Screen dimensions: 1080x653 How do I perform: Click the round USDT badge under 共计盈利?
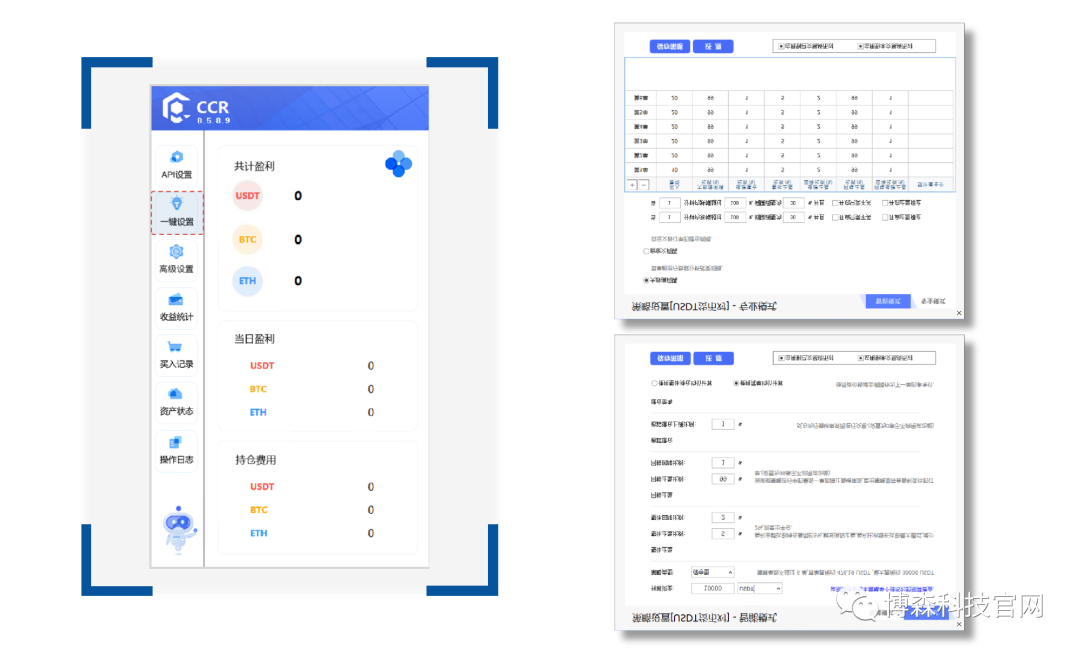(247, 196)
